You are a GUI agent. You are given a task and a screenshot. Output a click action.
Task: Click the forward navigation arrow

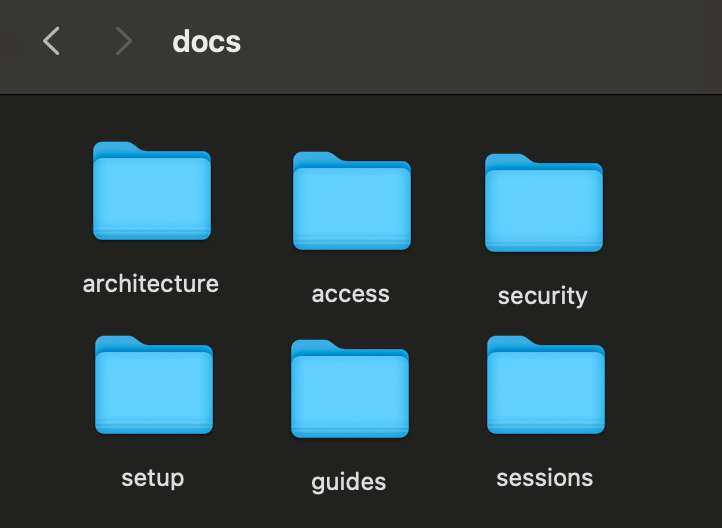point(123,41)
